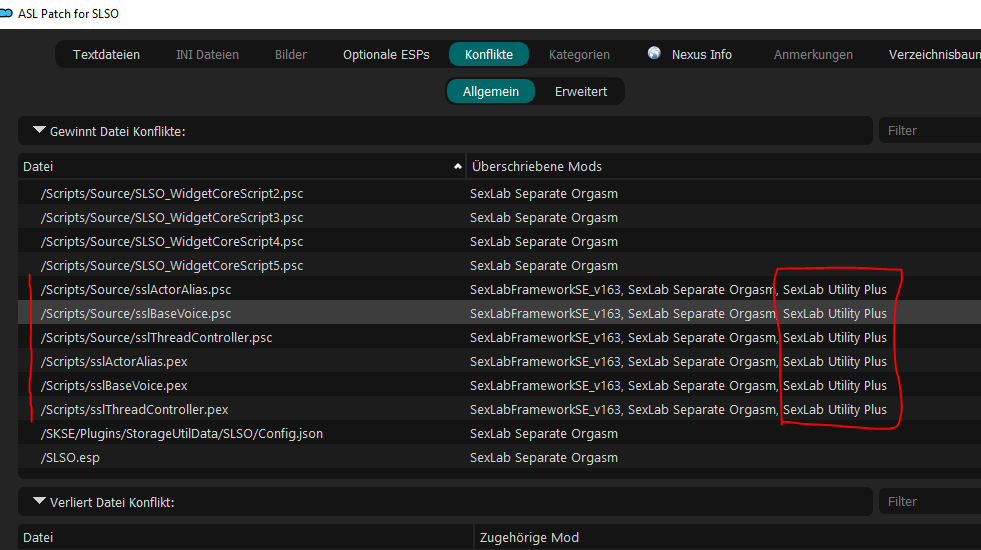This screenshot has height=550, width=981.
Task: Select /Scripts/sslActorAlias.pex file
Action: coord(114,362)
